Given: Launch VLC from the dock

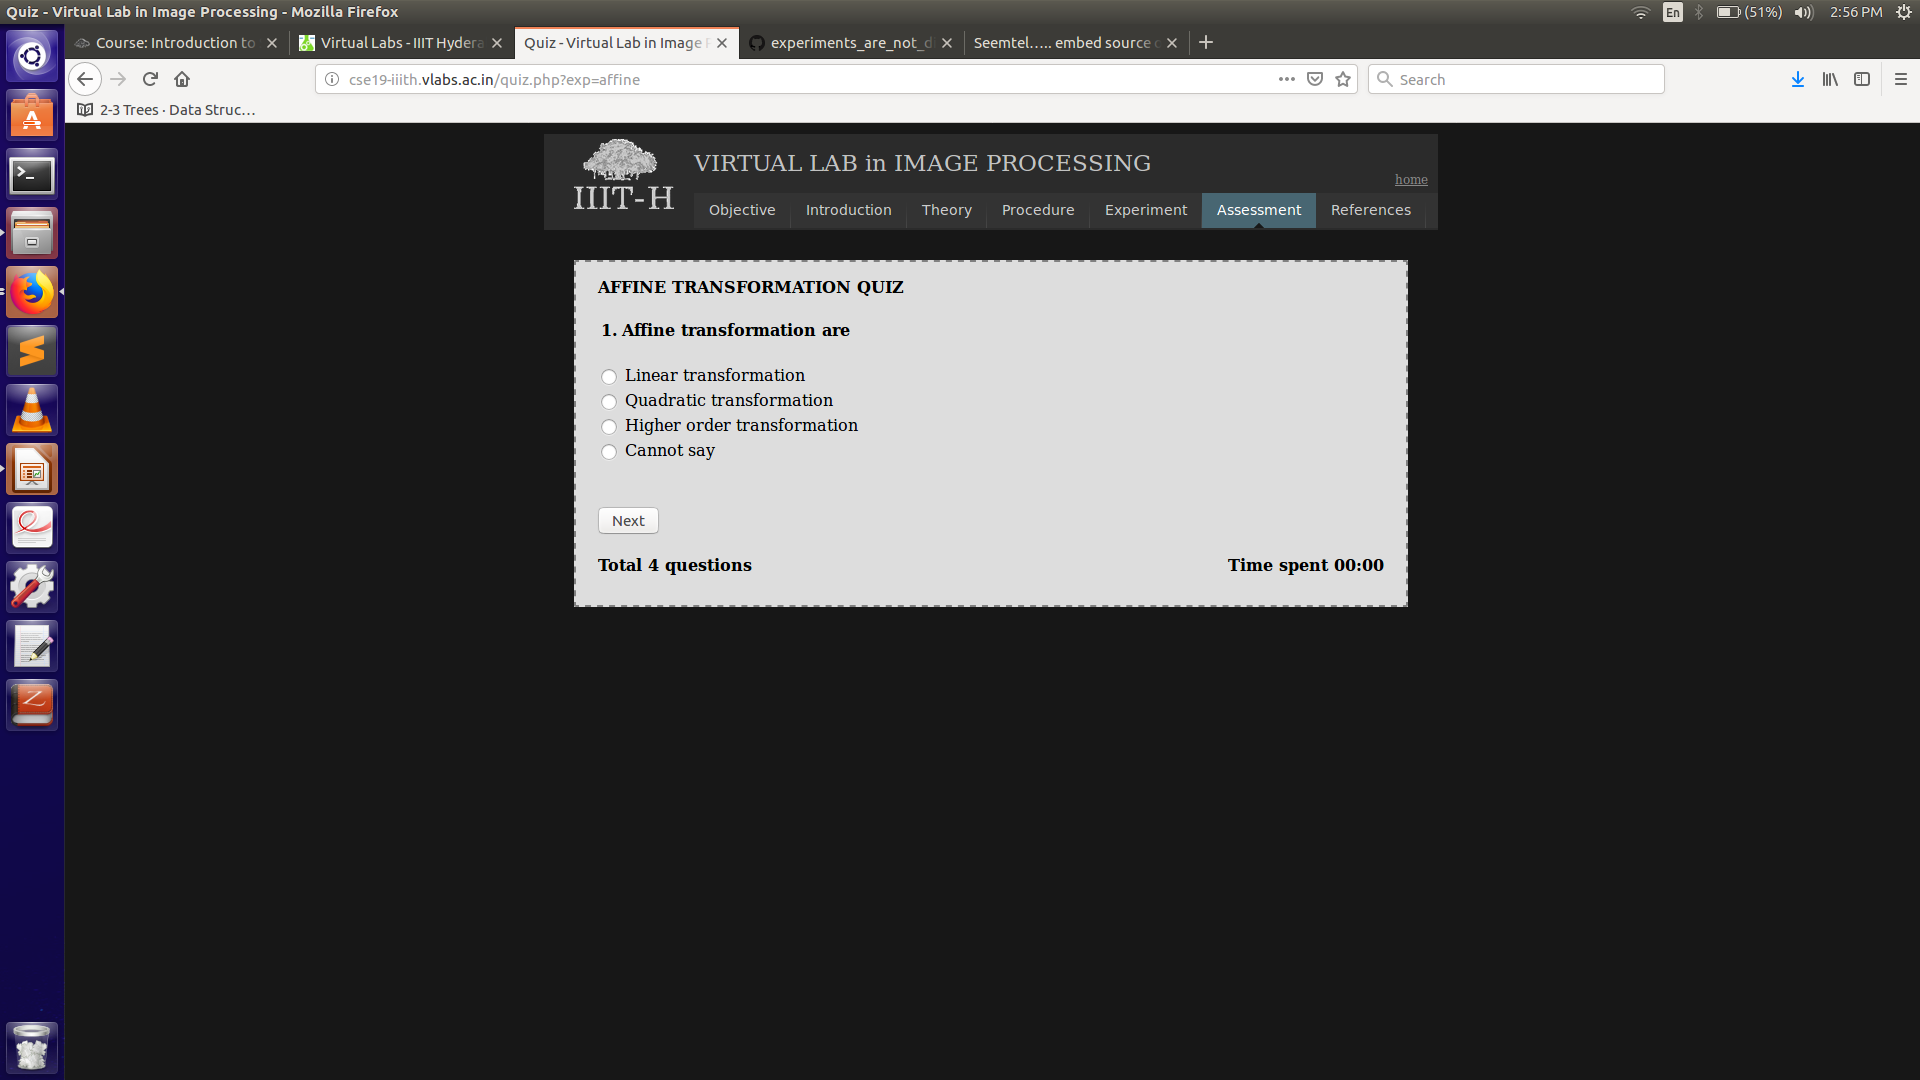Looking at the screenshot, I should click(31, 409).
